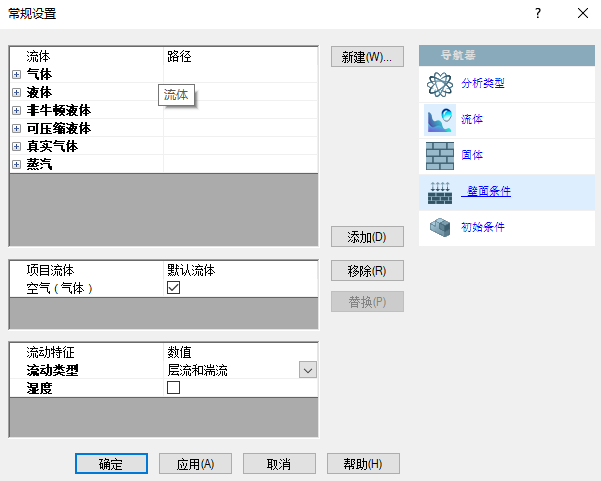Screen dimensions: 601x481
Task: Go to 流体 navigator link
Action: (x=472, y=119)
